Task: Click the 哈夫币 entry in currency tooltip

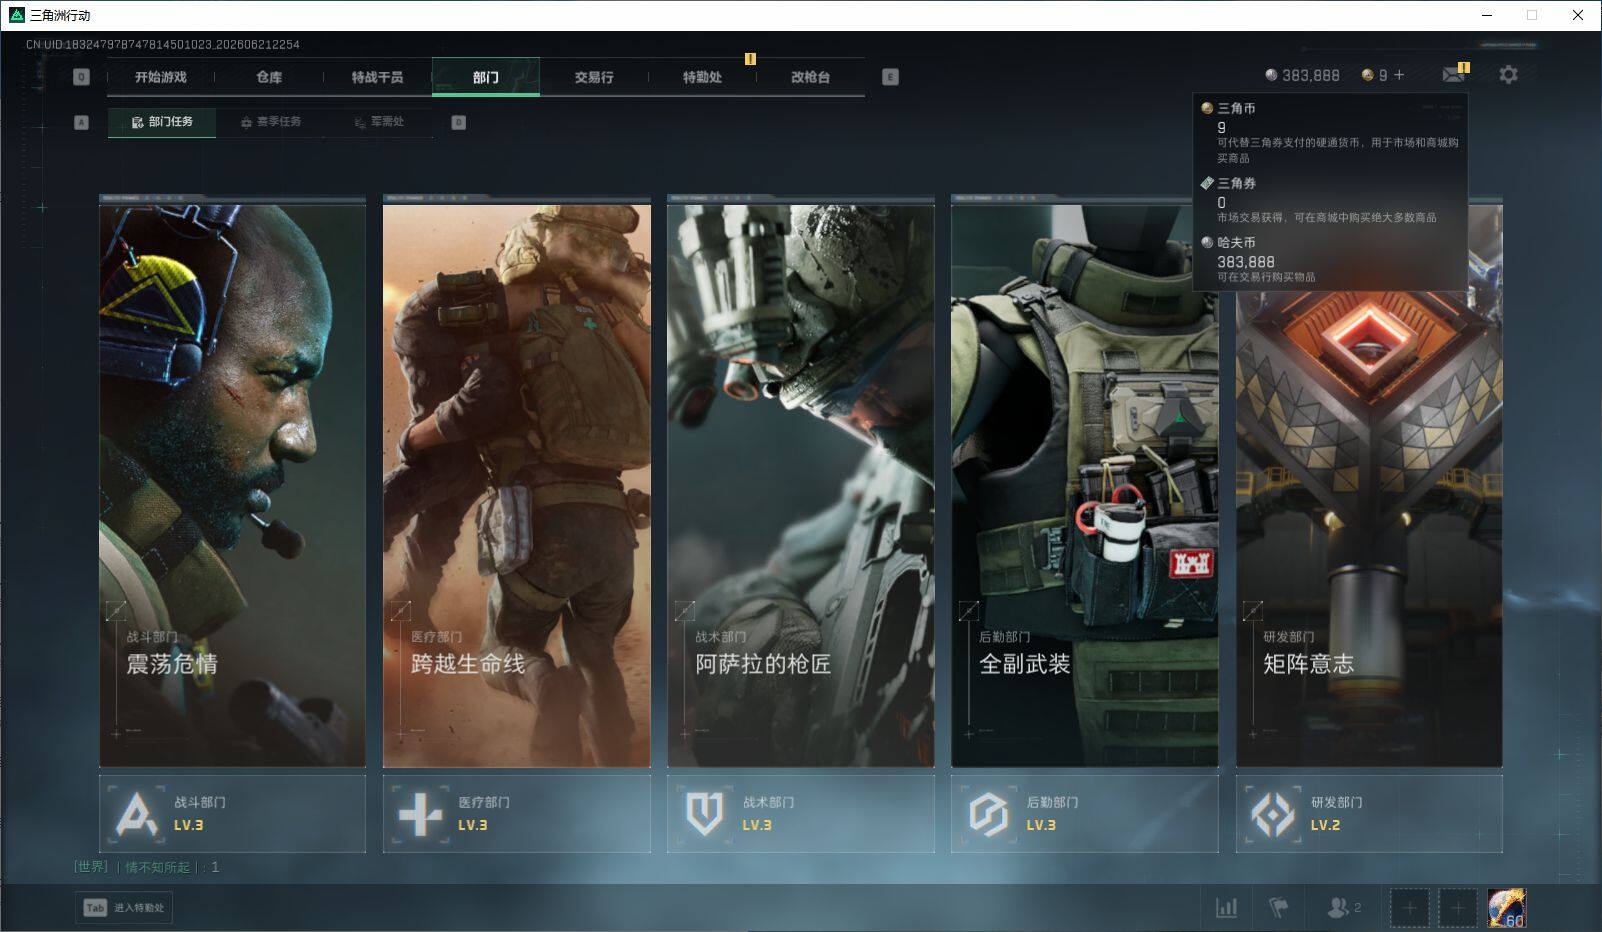Action: [1330, 259]
